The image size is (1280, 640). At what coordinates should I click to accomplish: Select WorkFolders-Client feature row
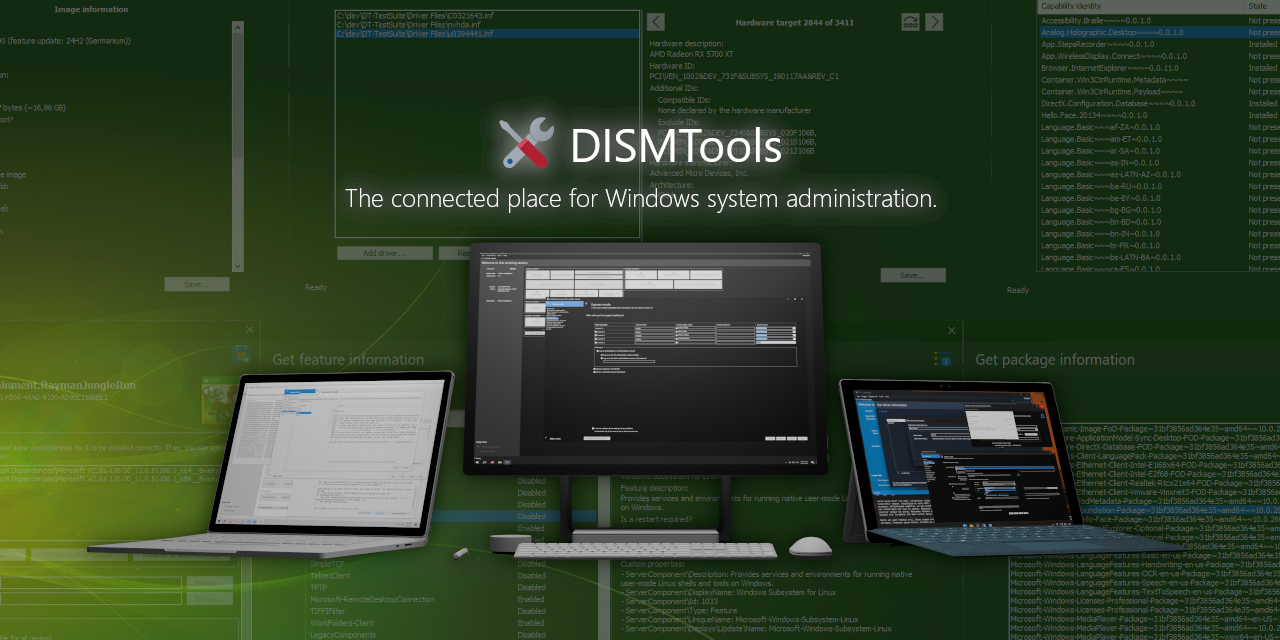coord(430,623)
